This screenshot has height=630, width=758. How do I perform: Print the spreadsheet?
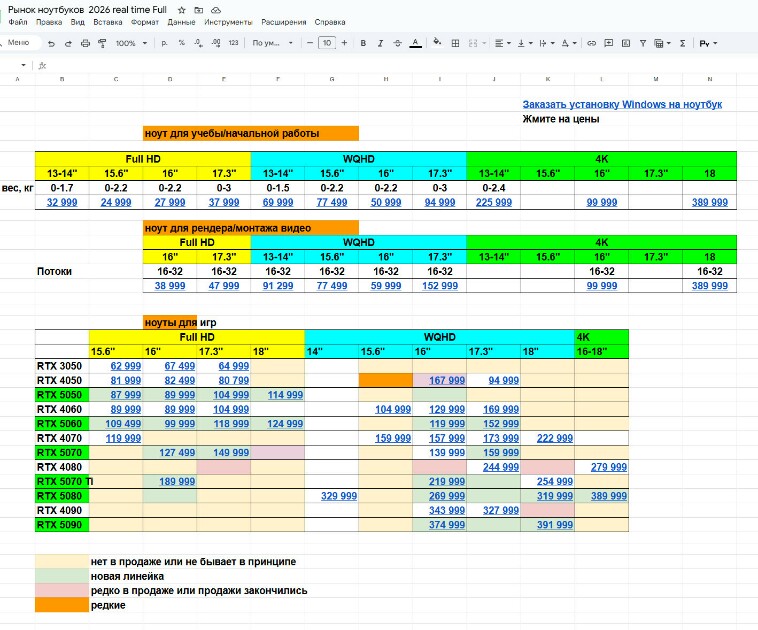pos(86,44)
